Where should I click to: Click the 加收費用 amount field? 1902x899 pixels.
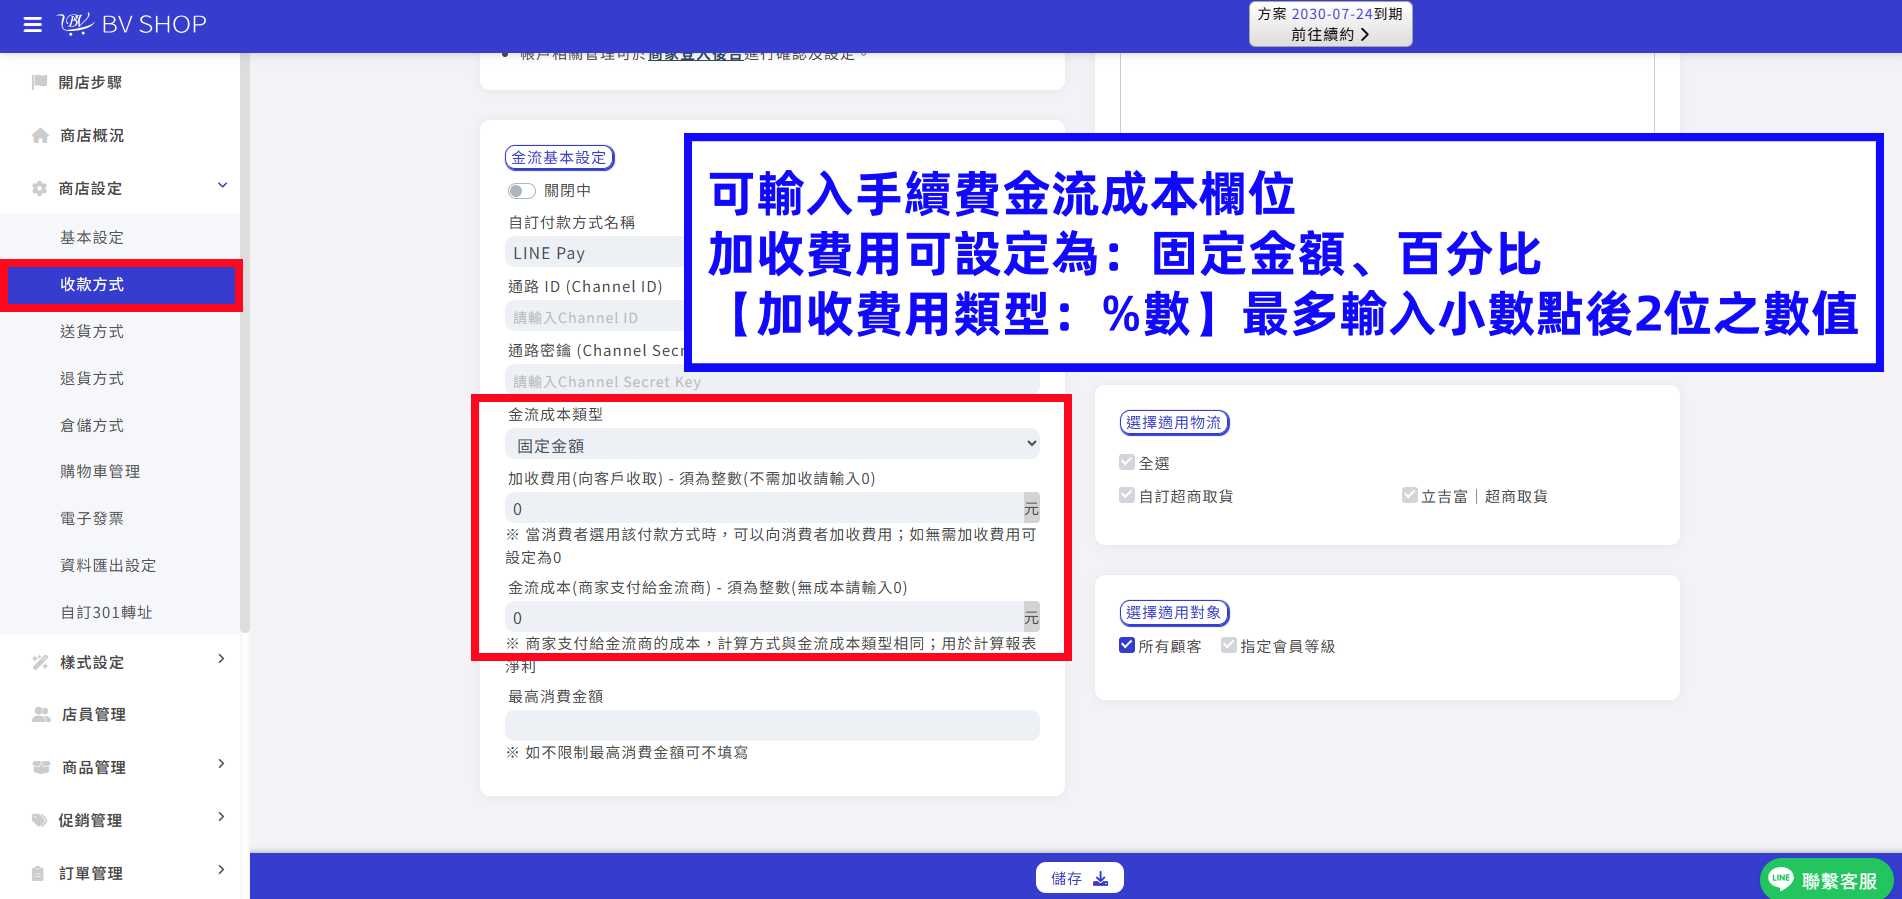click(x=764, y=508)
